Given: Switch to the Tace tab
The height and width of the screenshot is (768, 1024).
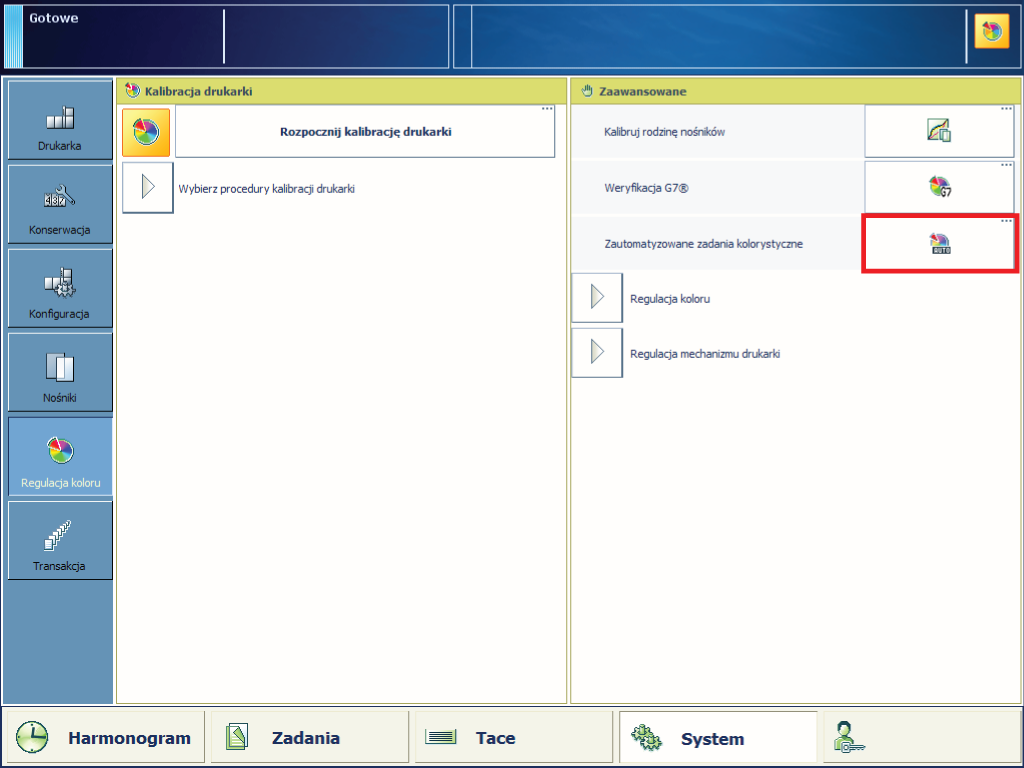Looking at the screenshot, I should 513,738.
